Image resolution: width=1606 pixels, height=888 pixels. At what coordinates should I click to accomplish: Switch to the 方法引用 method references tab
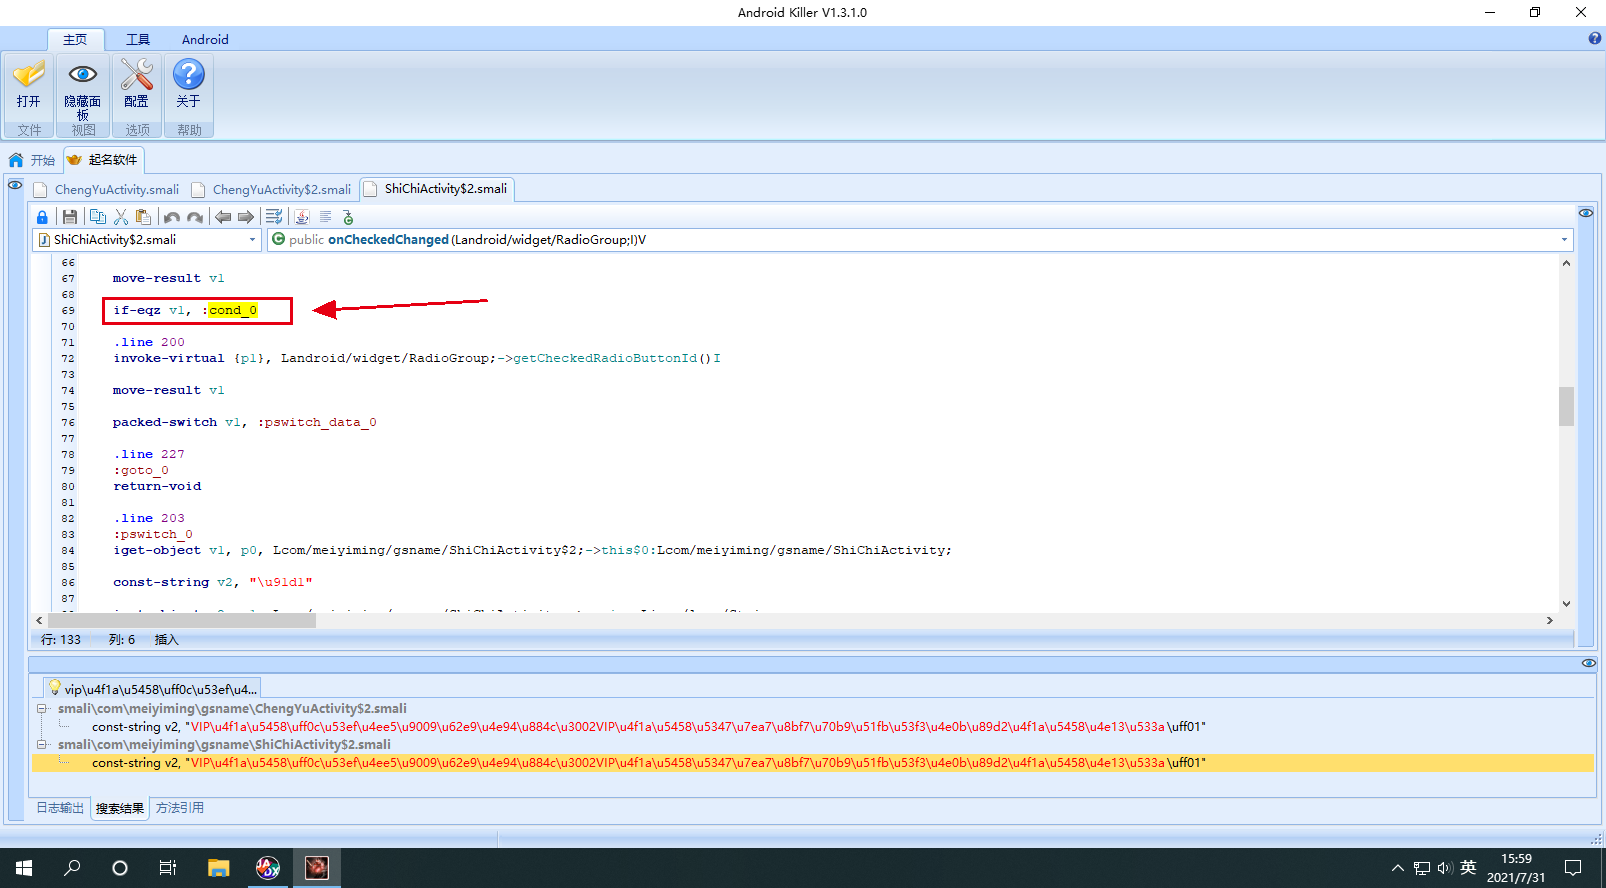180,808
